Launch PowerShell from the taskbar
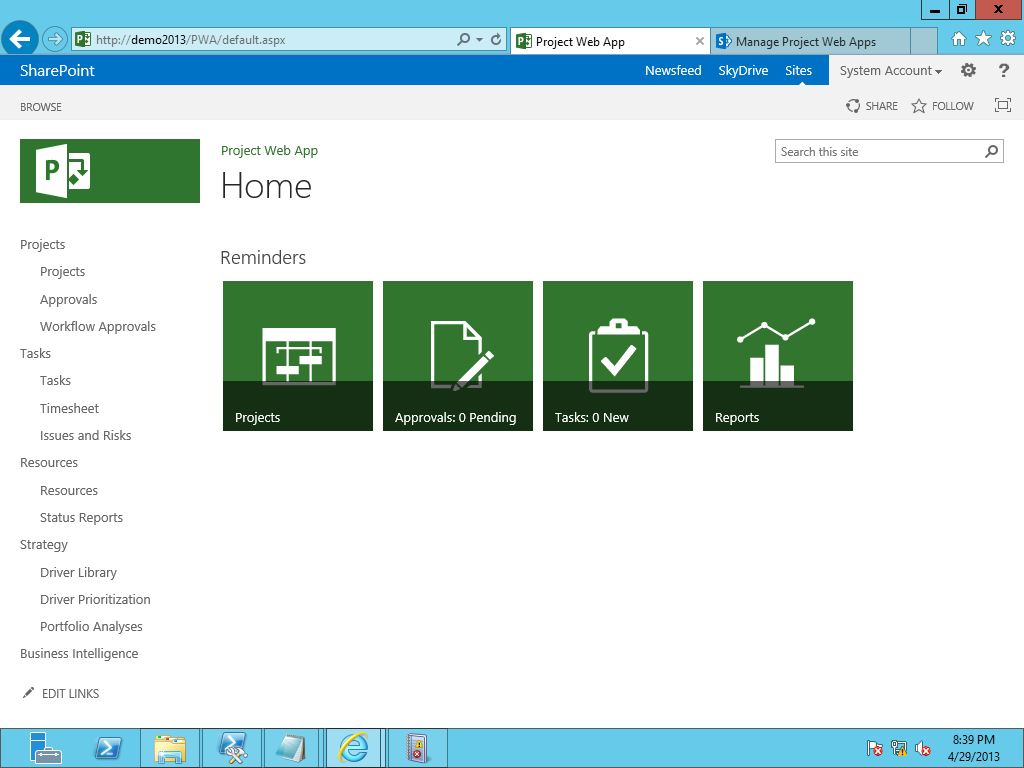 (108, 748)
